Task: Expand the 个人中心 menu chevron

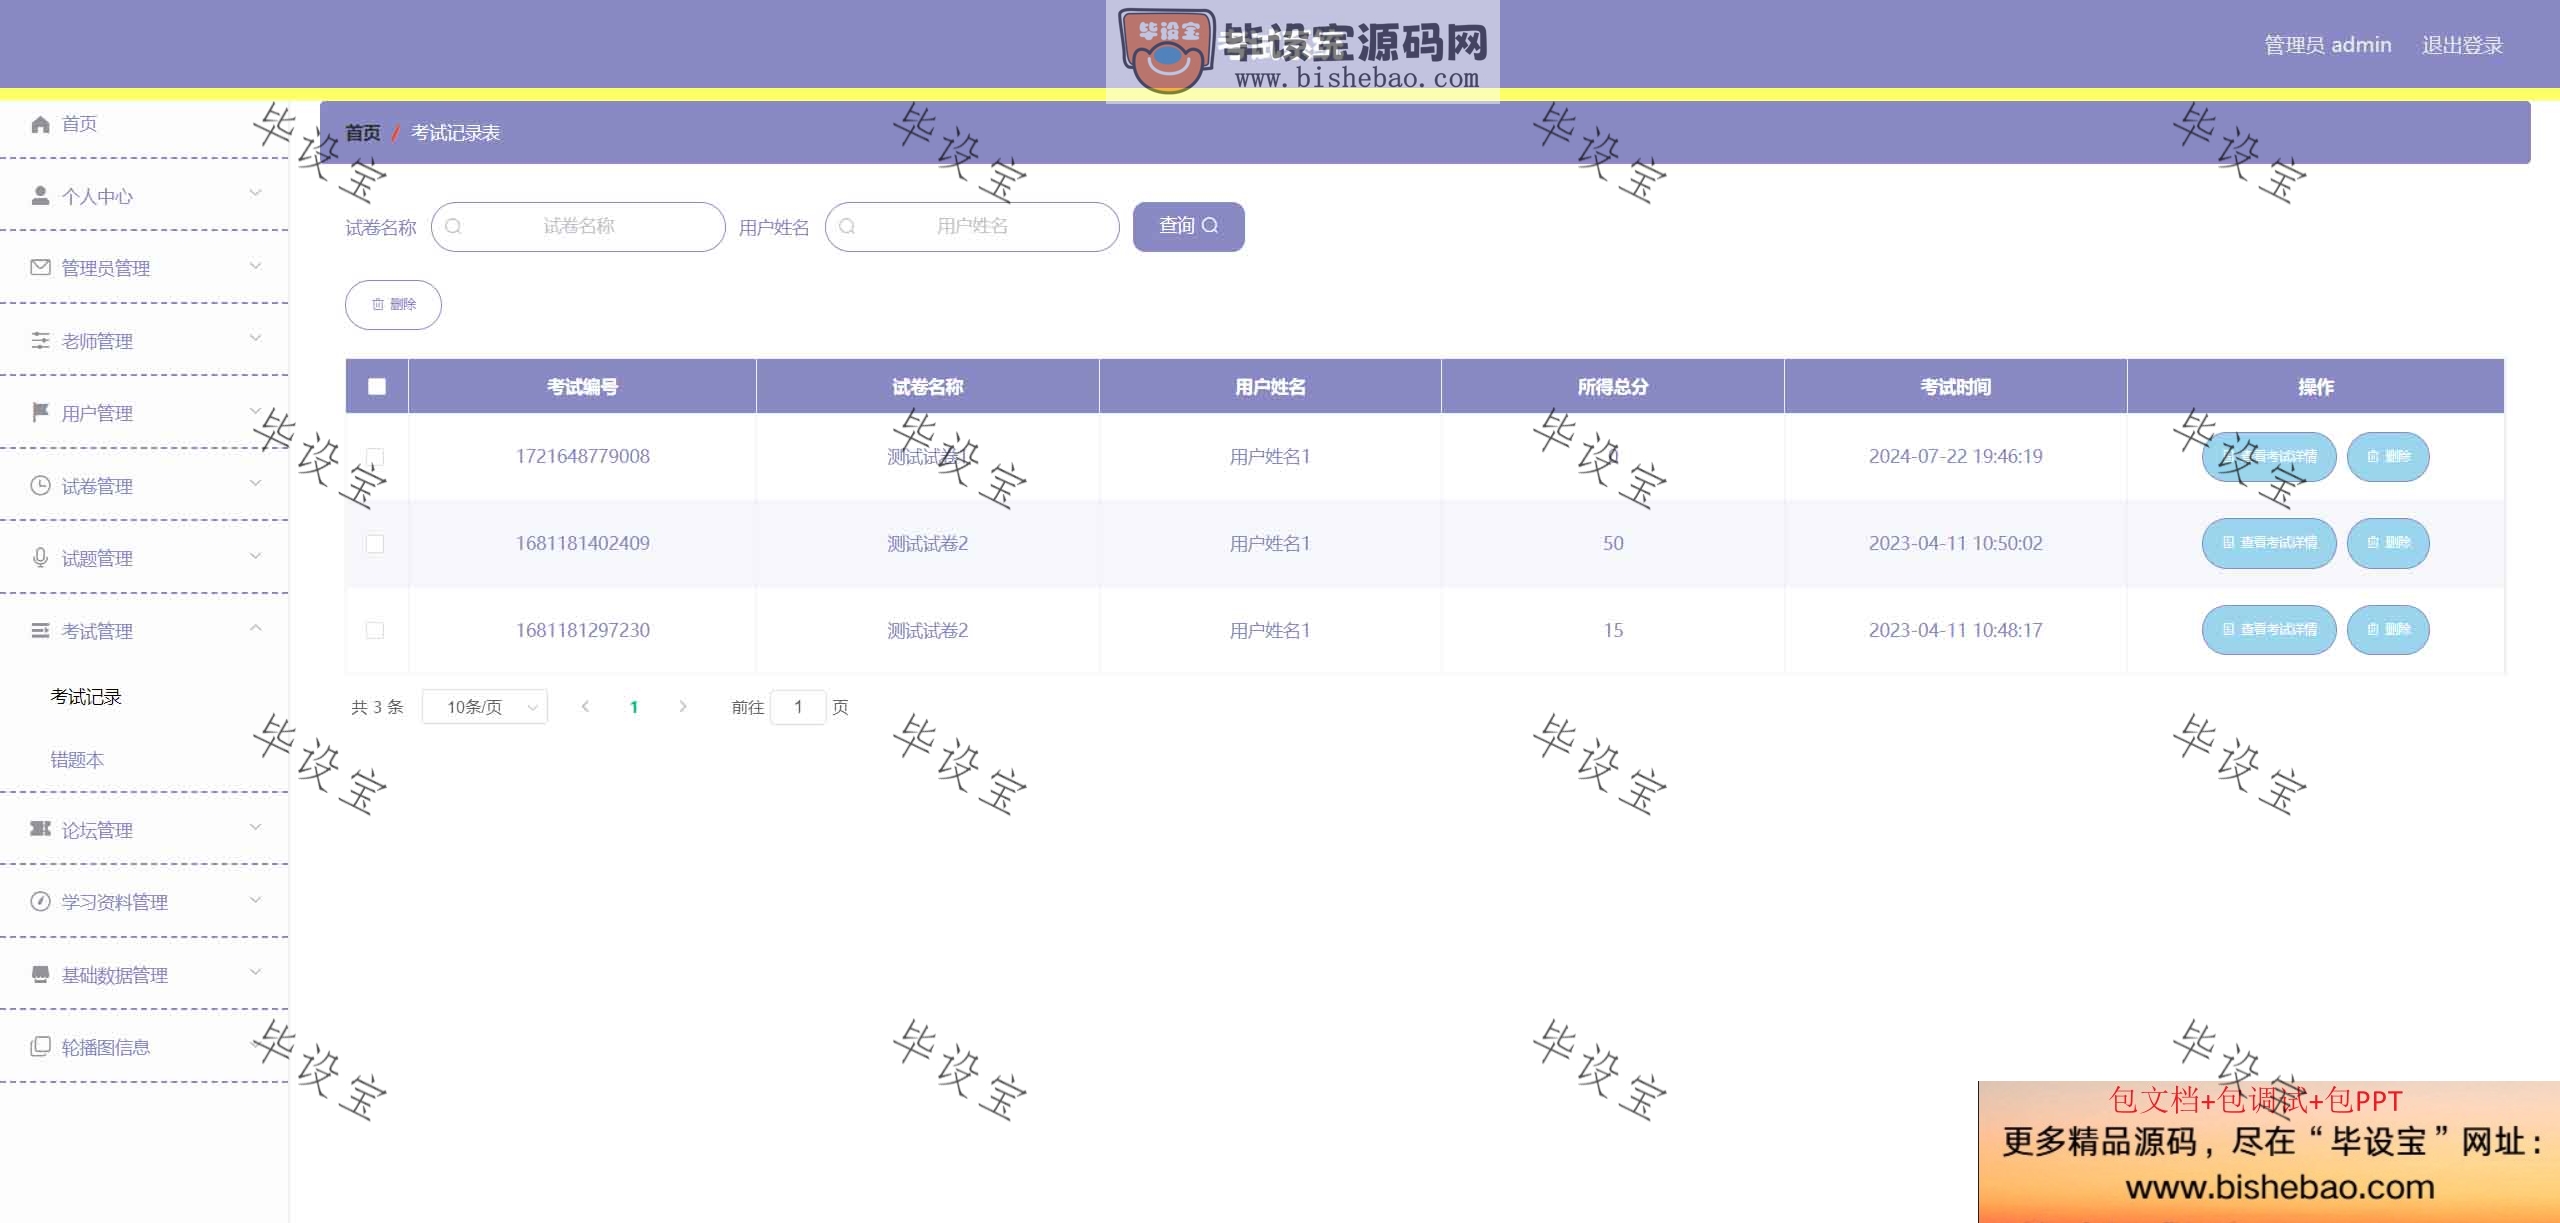Action: 256,194
